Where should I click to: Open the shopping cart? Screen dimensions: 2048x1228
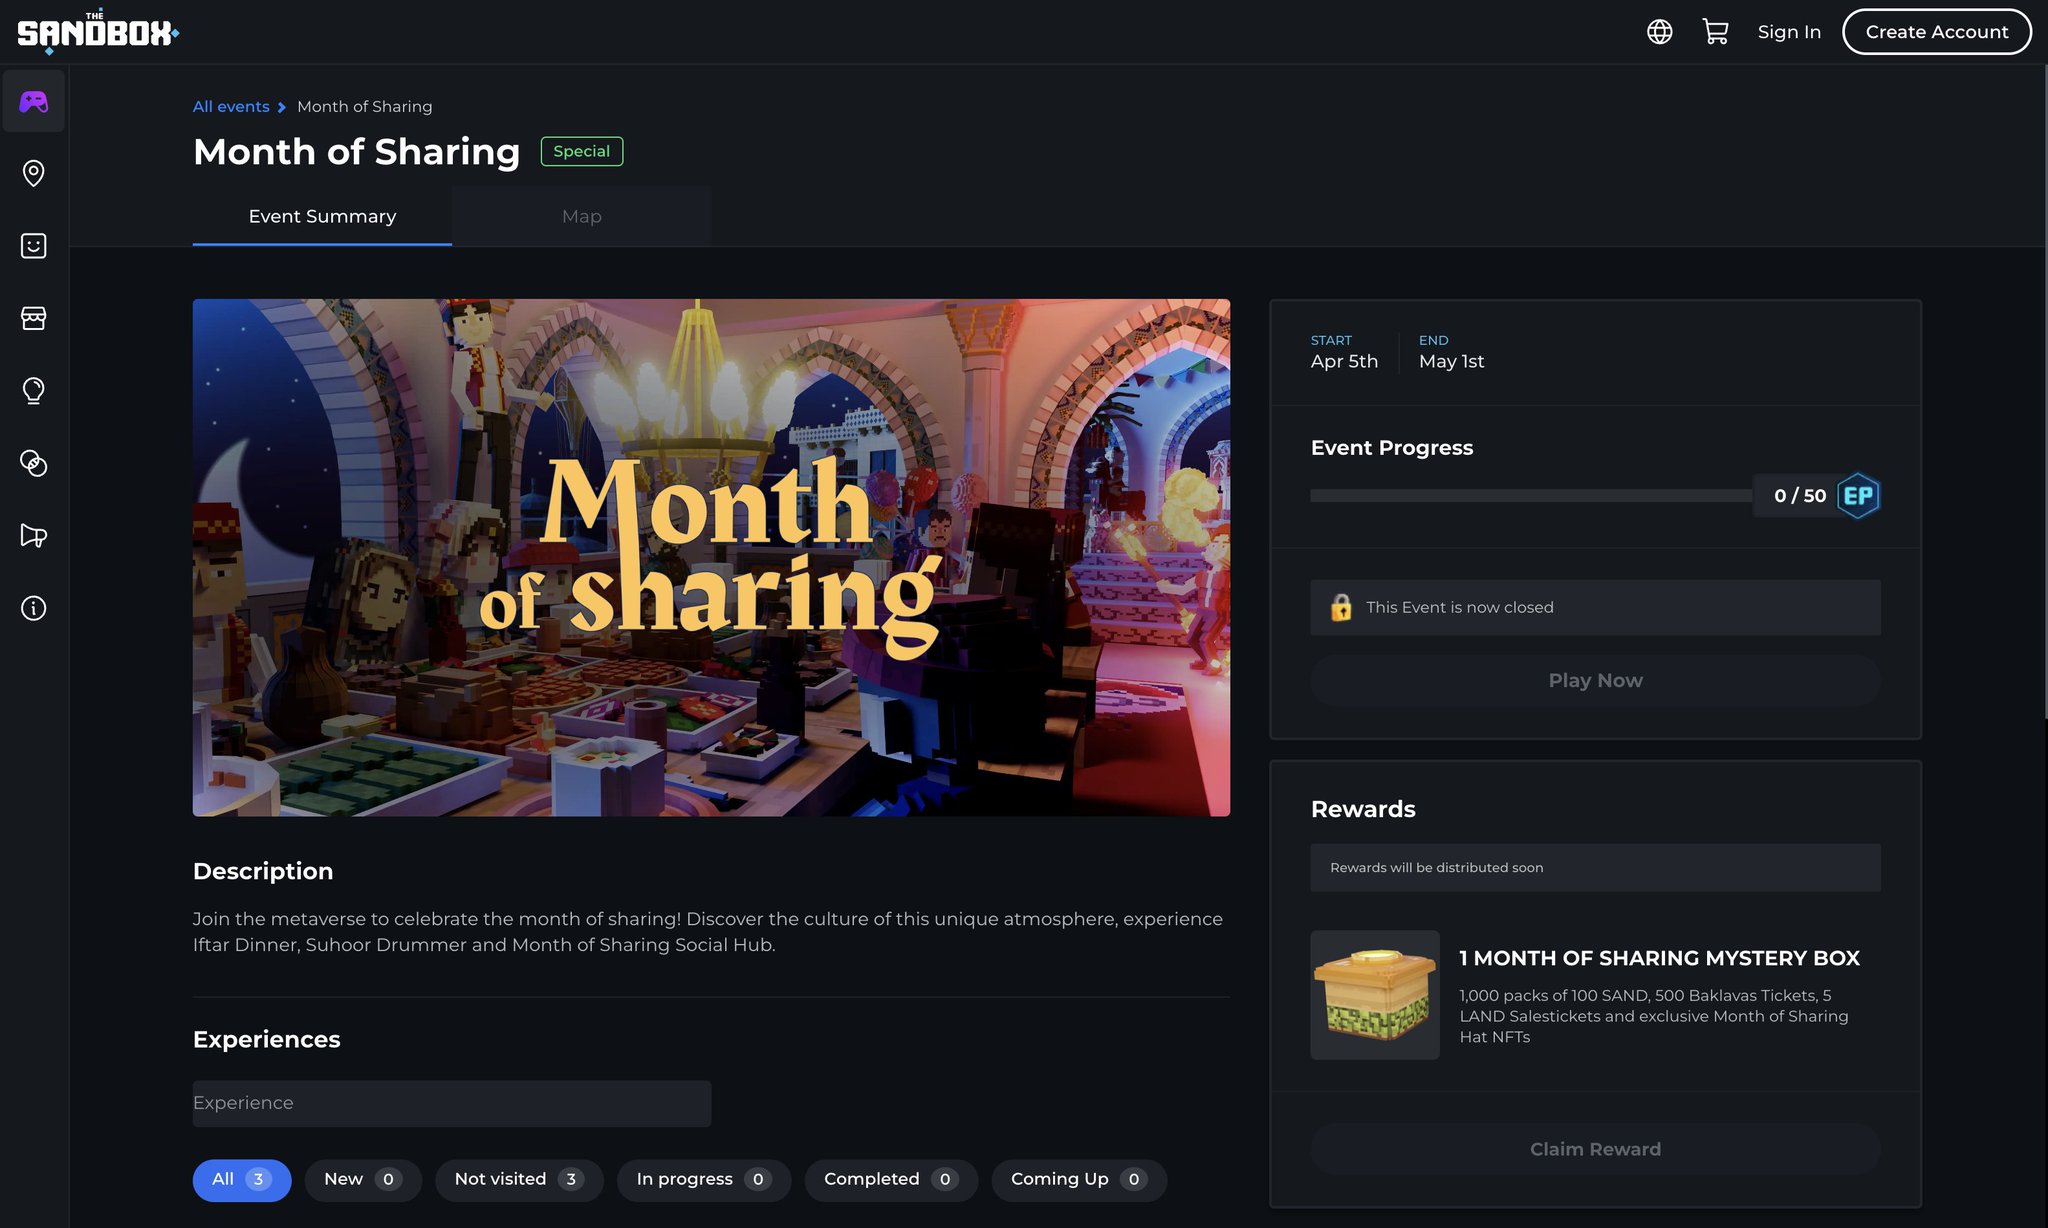click(1715, 32)
